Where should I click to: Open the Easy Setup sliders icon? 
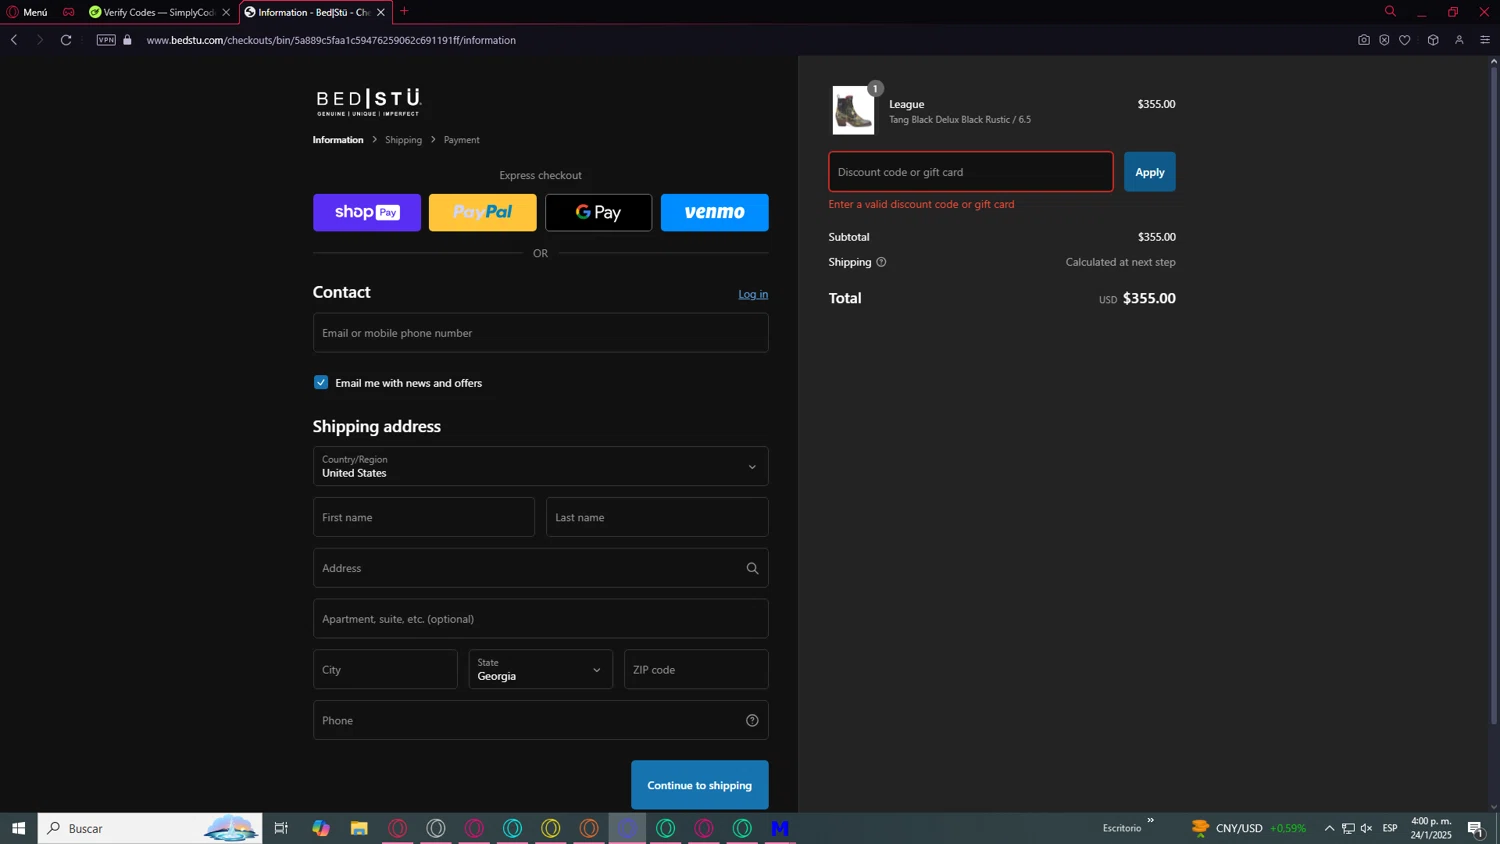1485,40
